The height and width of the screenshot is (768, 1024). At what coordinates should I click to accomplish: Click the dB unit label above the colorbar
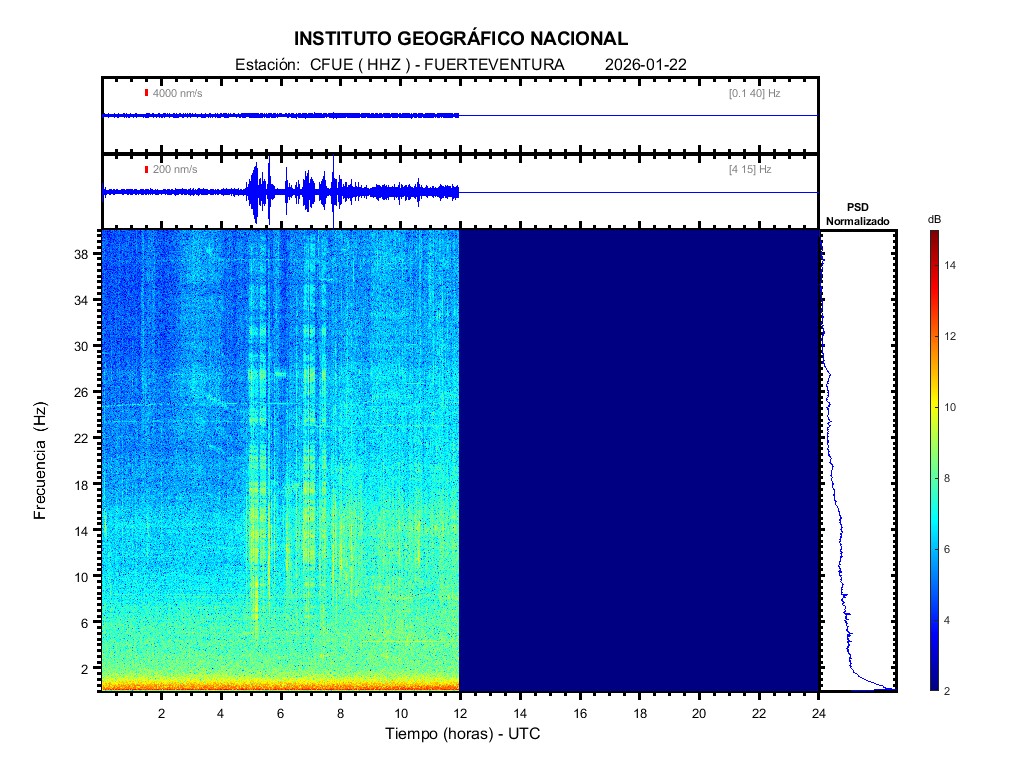pos(933,218)
